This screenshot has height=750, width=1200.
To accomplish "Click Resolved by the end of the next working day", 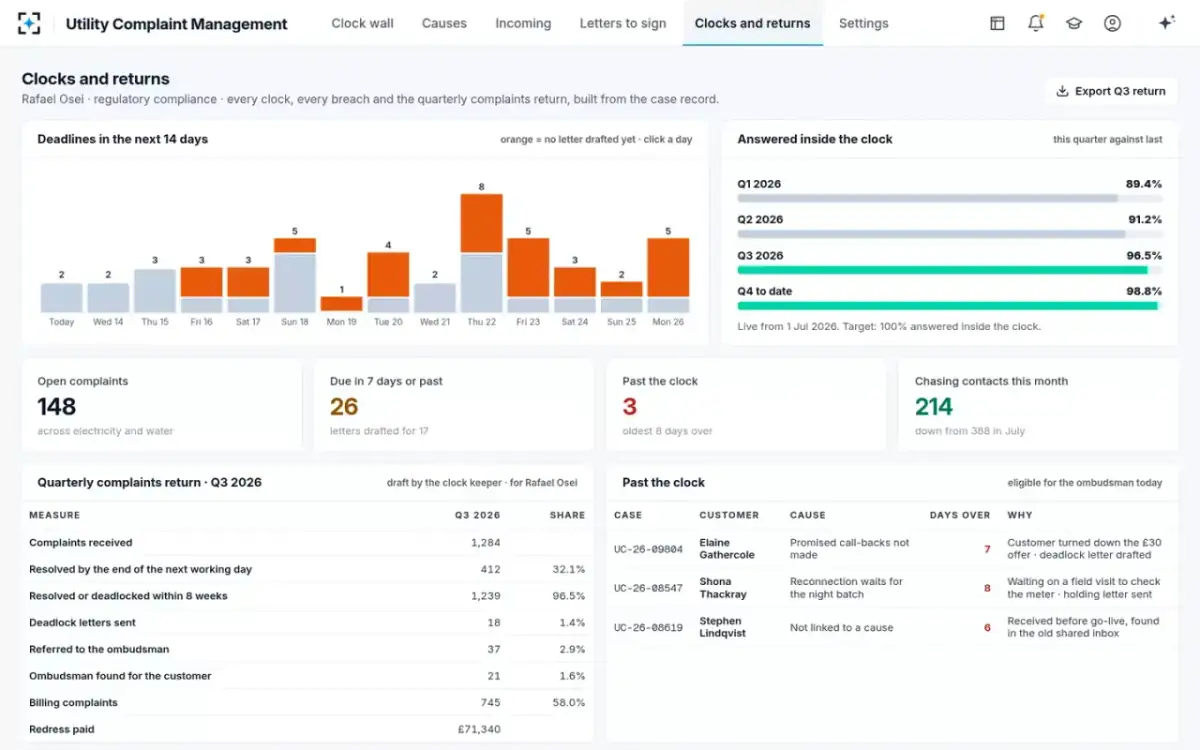I will [307, 569].
